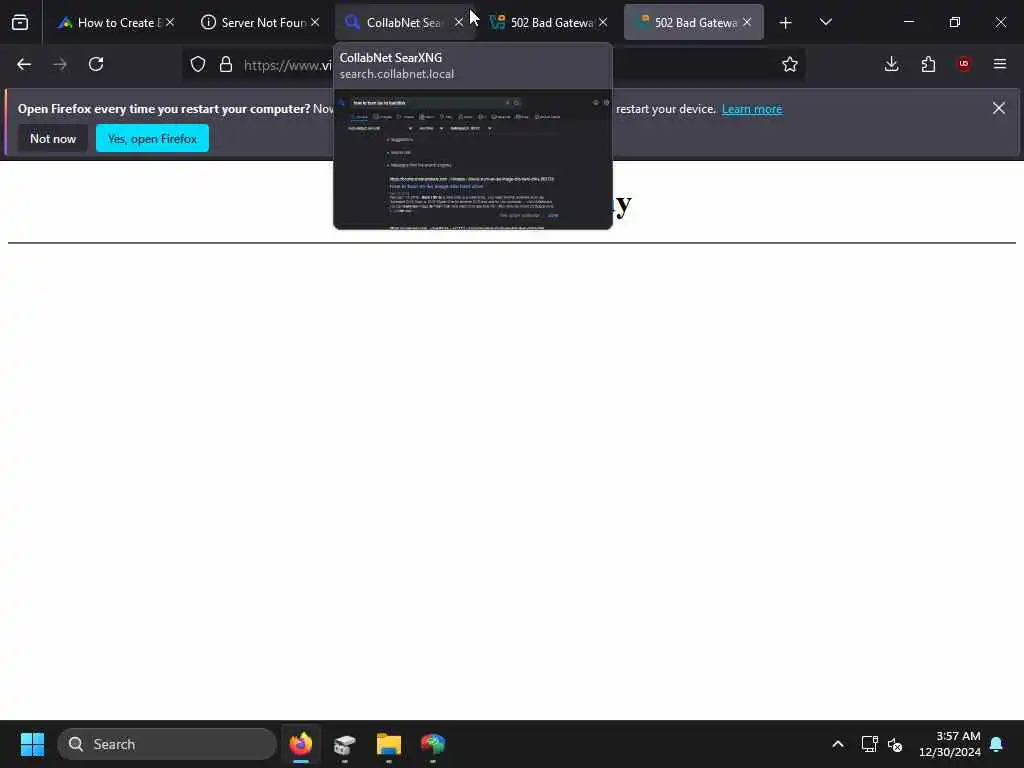Open the Firefox application menu
The width and height of the screenshot is (1024, 768).
(1000, 64)
